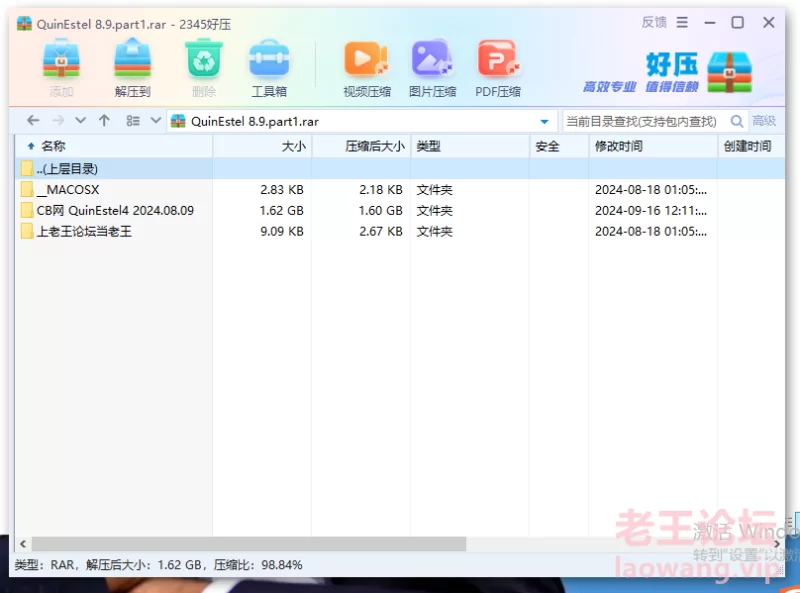
Task: Click the 9.09 KB size cell
Action: [x=282, y=232]
